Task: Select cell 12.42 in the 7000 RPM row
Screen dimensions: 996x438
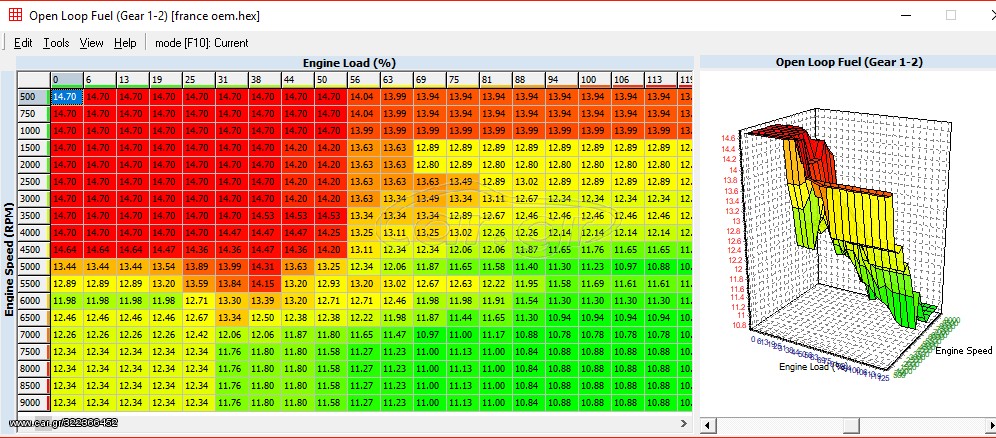Action: pyautogui.click(x=199, y=335)
